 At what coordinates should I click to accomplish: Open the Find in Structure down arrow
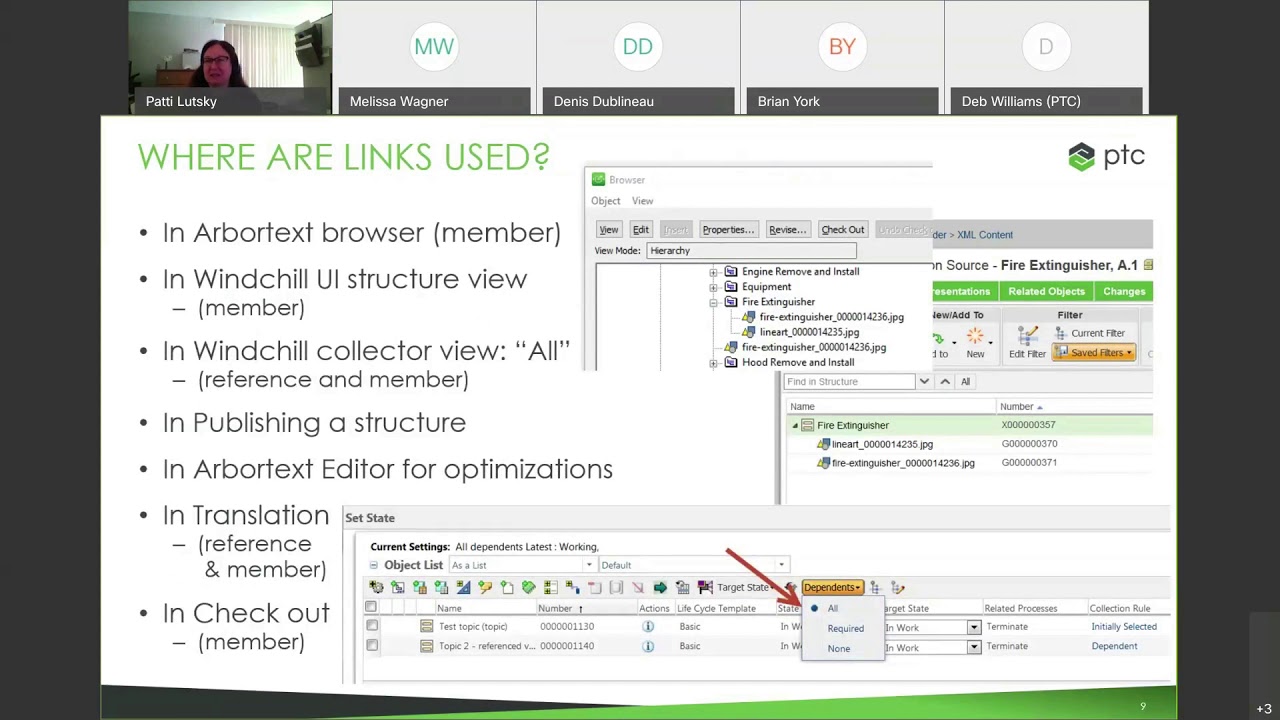[x=924, y=382]
